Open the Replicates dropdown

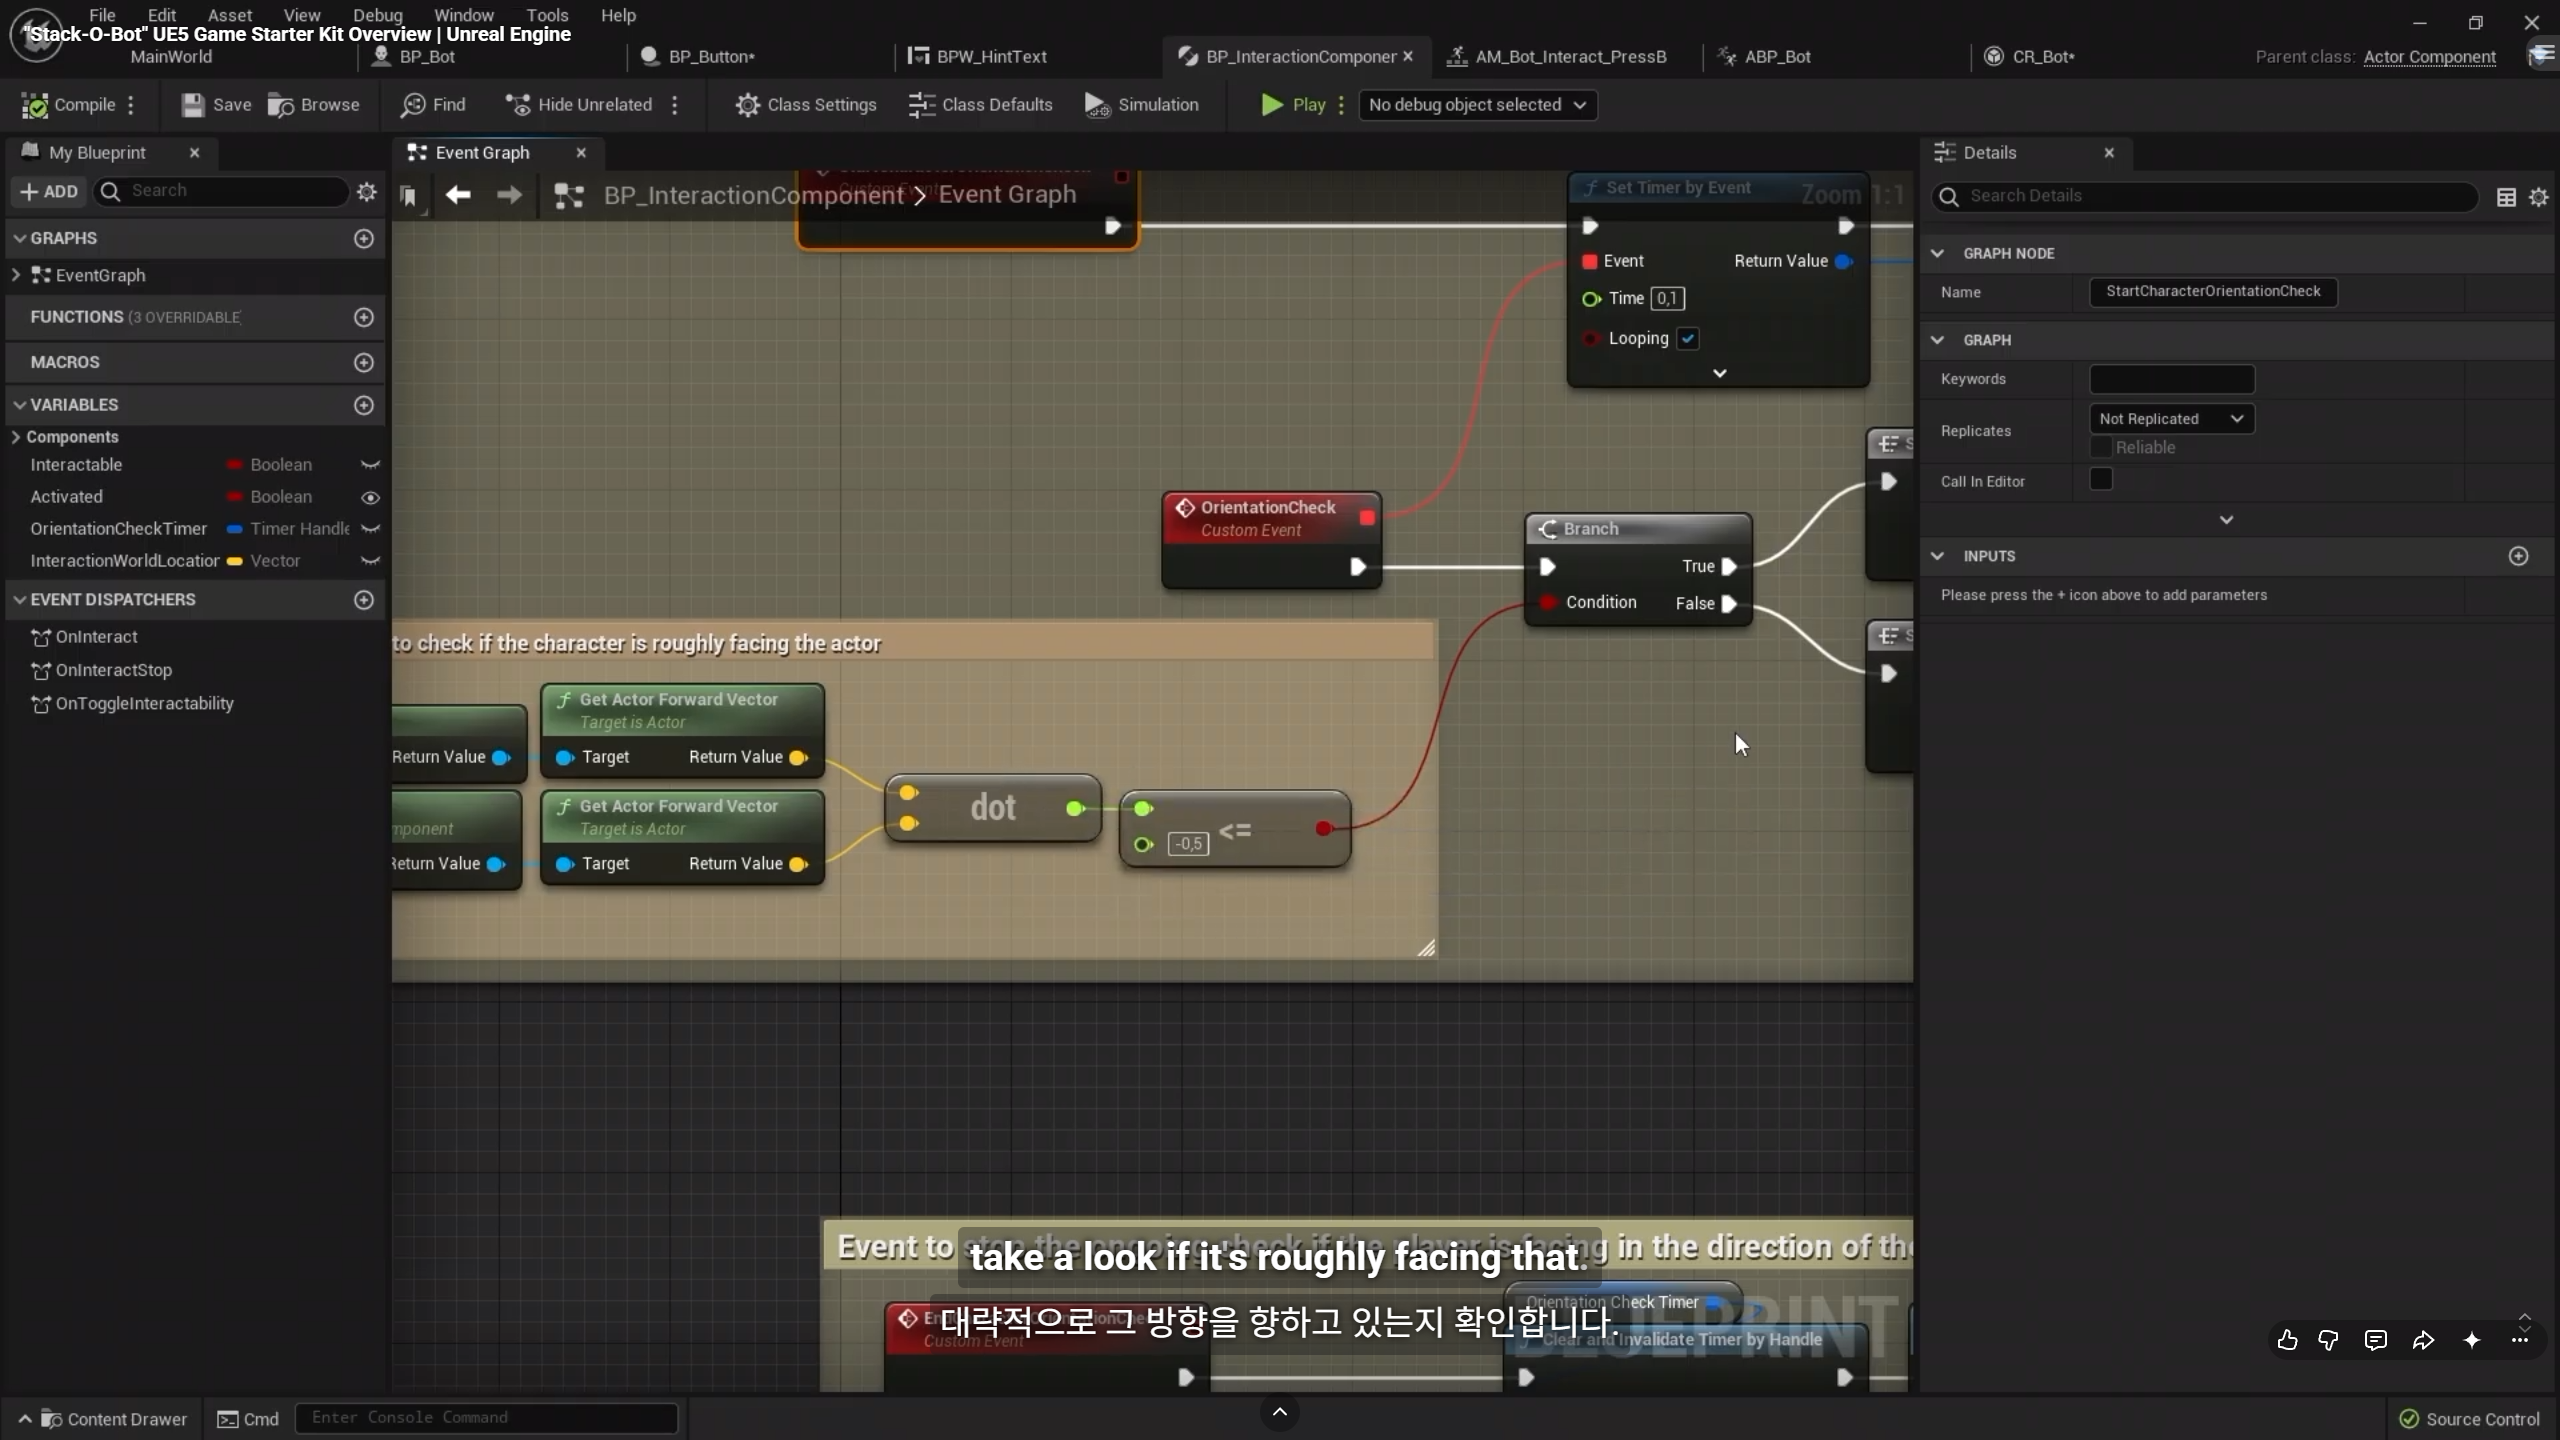[2171, 419]
